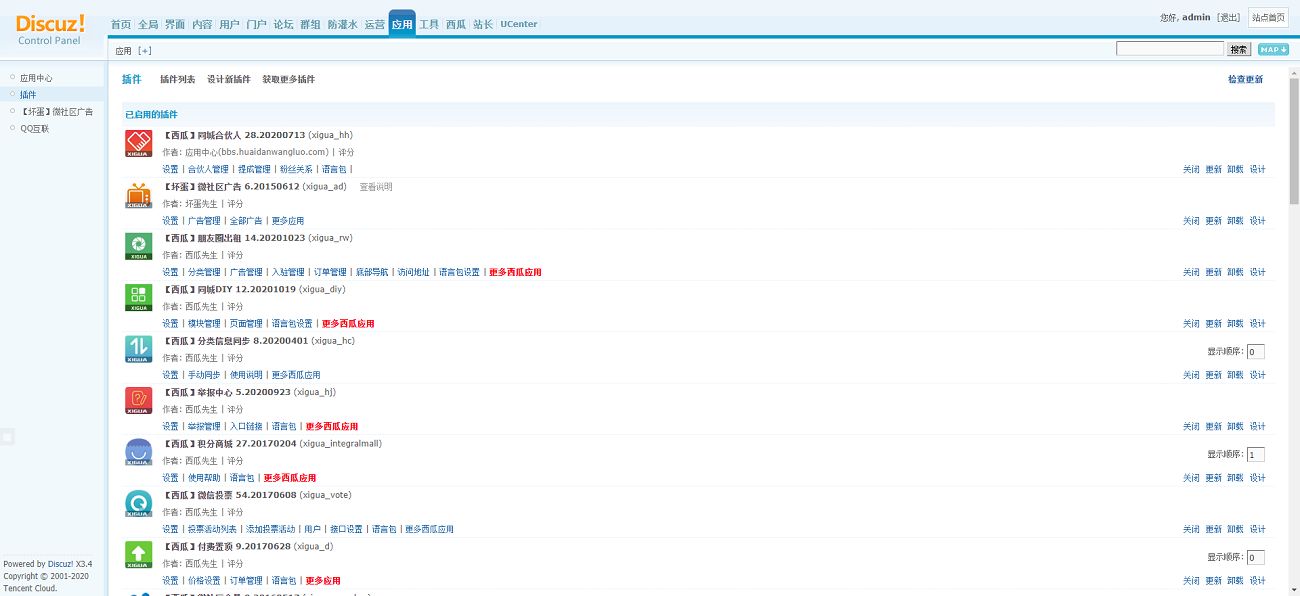This screenshot has width=1300, height=596.
Task: Open QQ互联 in the left sidebar
Action: 34,129
